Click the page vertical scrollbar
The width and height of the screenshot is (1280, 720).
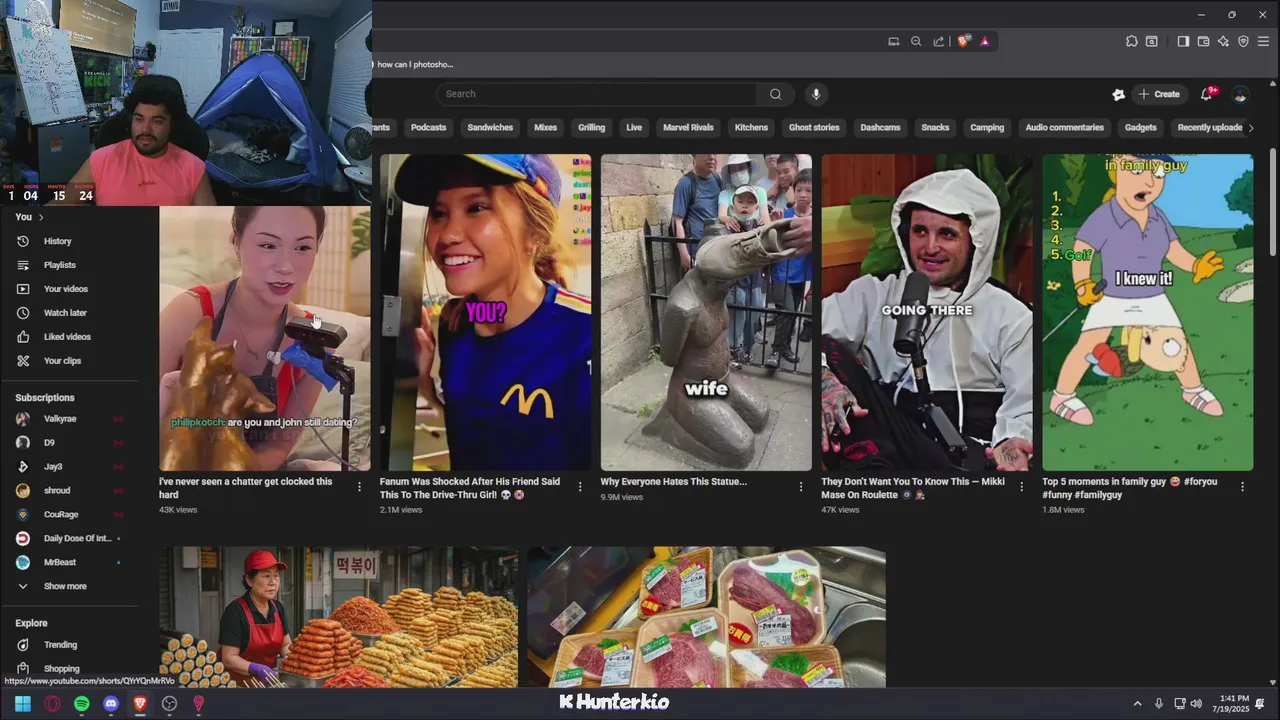(x=1273, y=200)
